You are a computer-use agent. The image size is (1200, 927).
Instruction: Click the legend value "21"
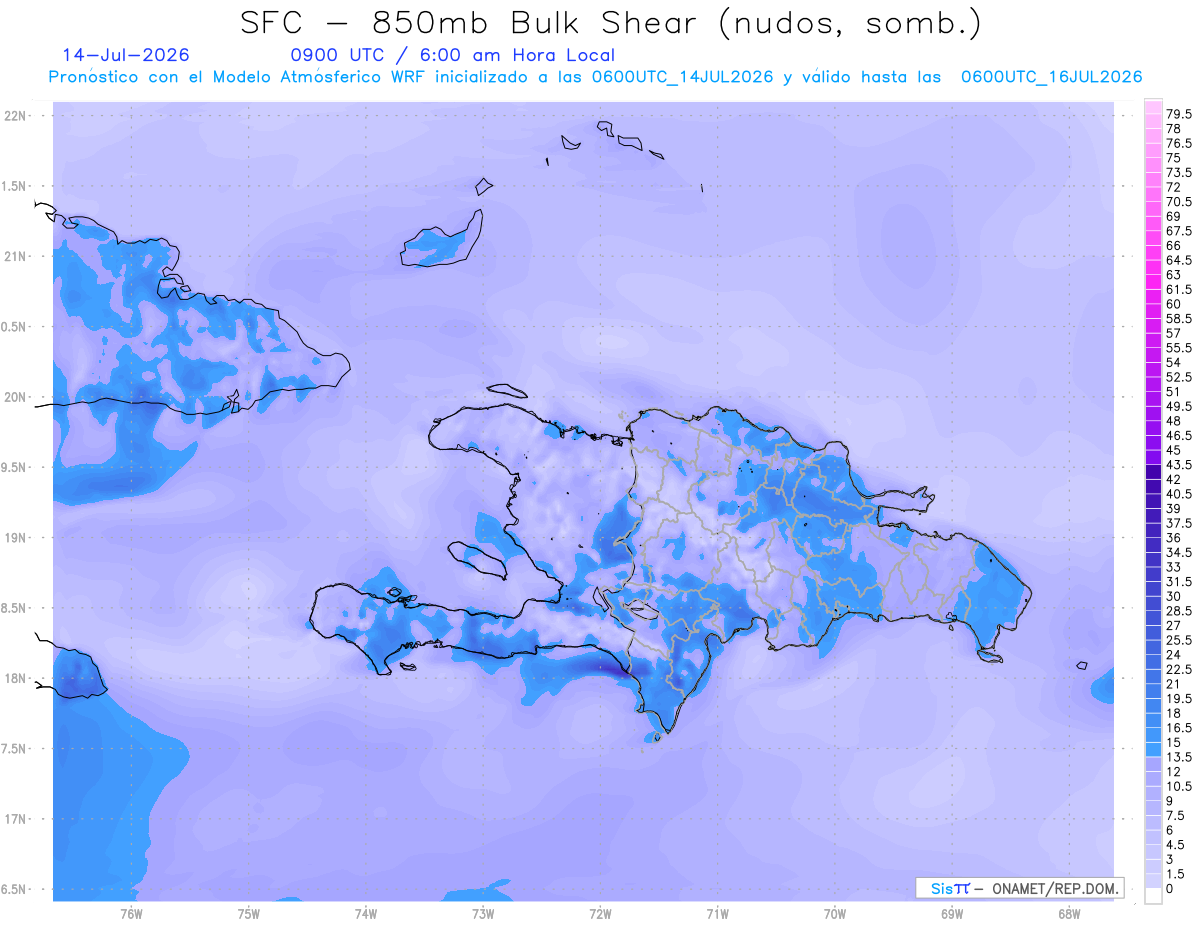pyautogui.click(x=1174, y=684)
